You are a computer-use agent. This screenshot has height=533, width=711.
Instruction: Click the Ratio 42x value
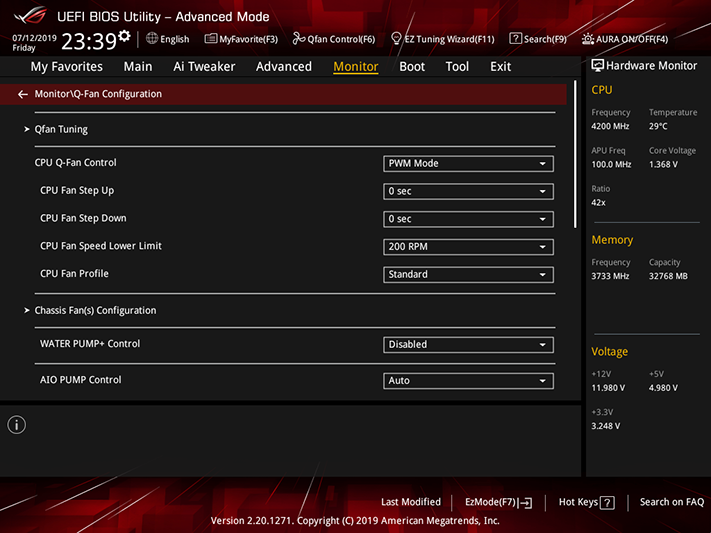pos(599,202)
